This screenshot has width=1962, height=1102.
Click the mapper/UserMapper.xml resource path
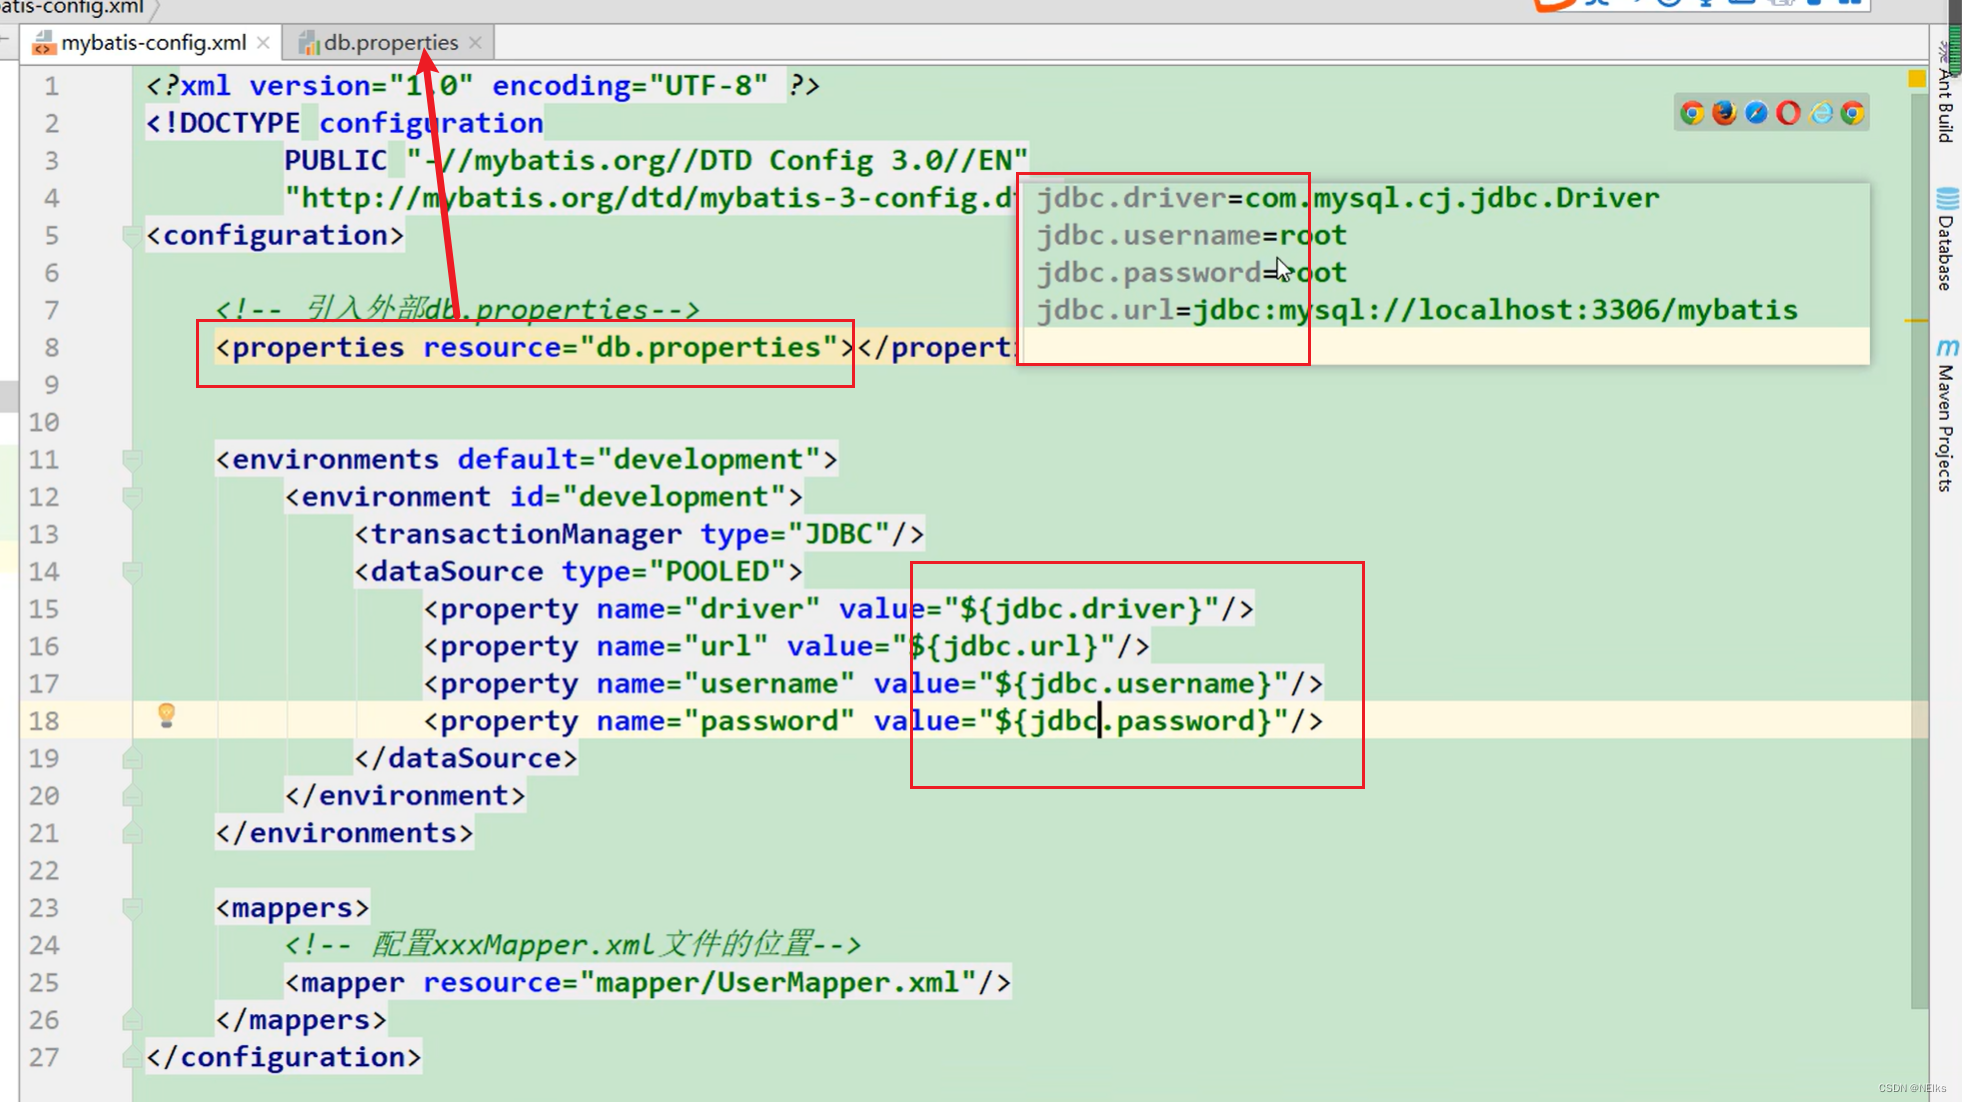pos(778,983)
